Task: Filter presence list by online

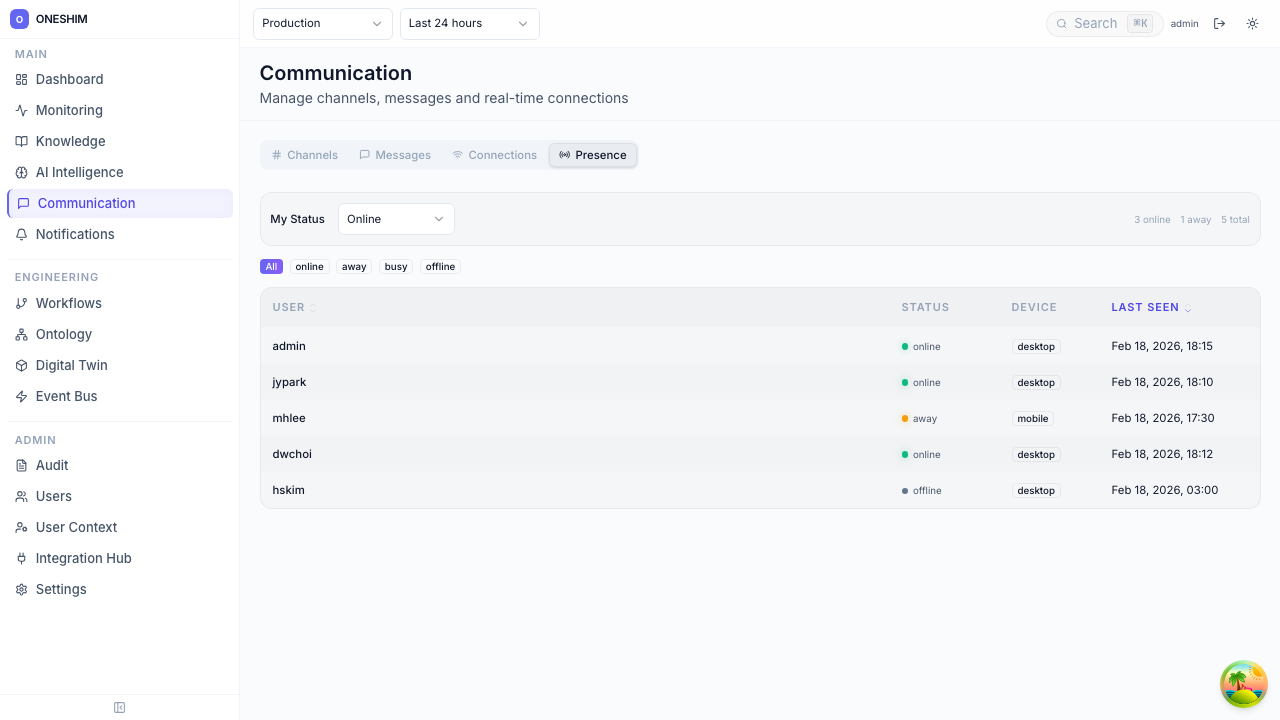Action: click(309, 267)
